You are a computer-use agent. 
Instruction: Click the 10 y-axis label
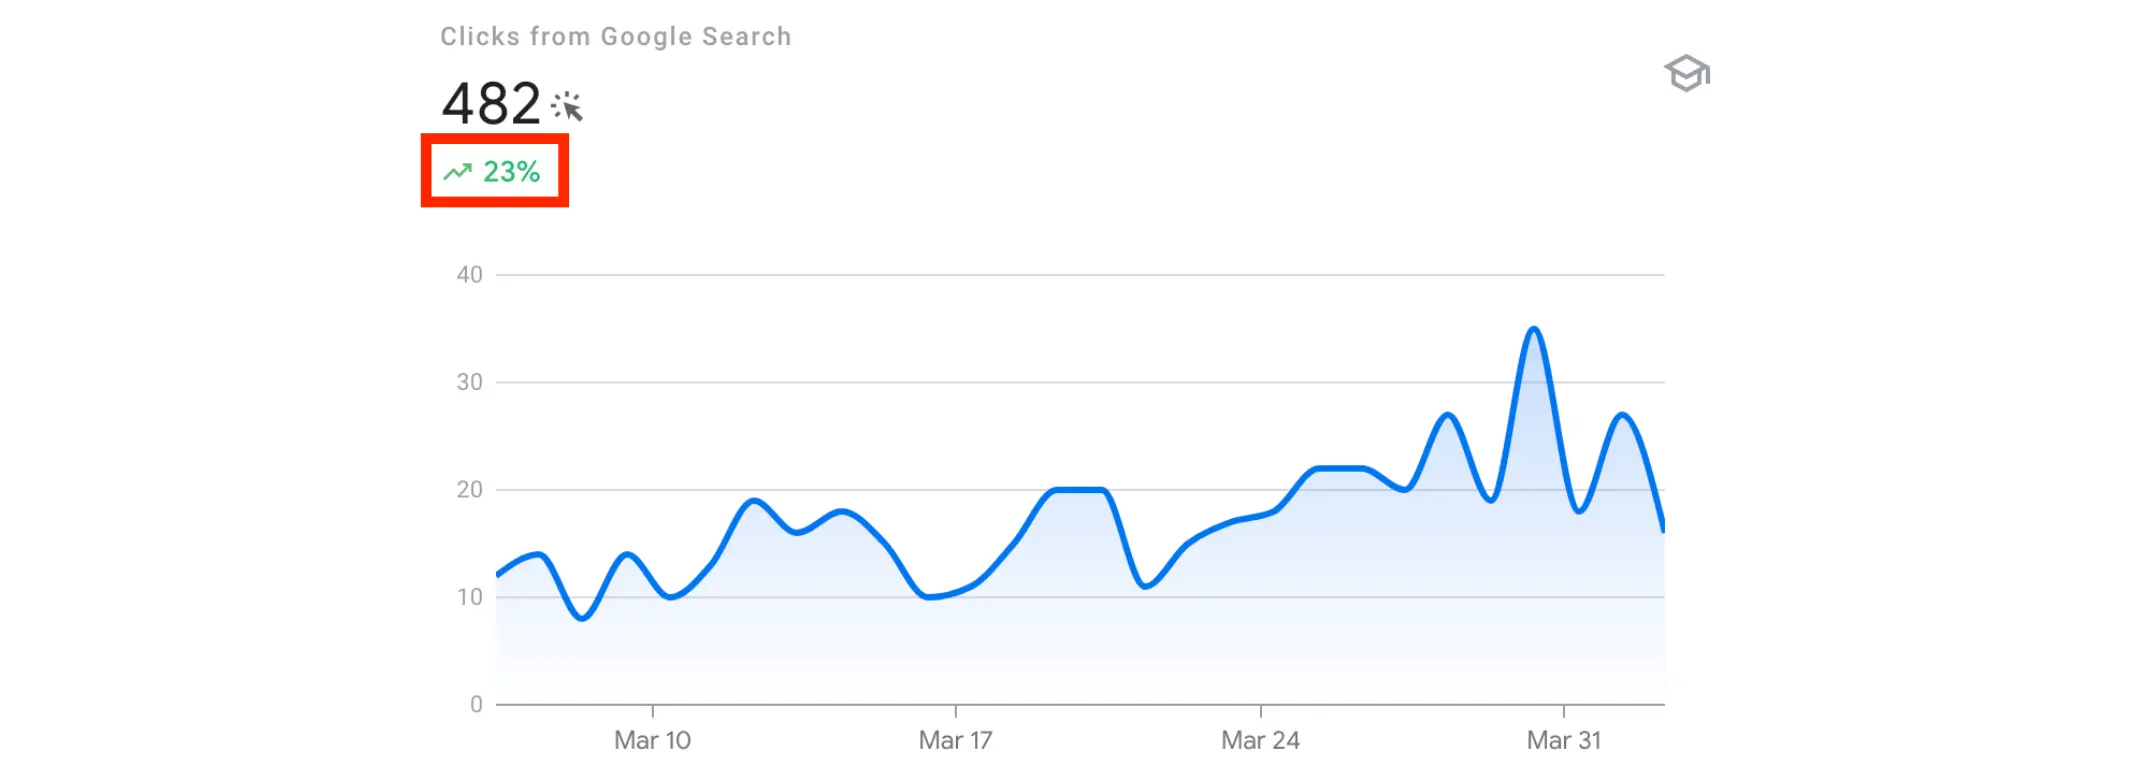469,597
